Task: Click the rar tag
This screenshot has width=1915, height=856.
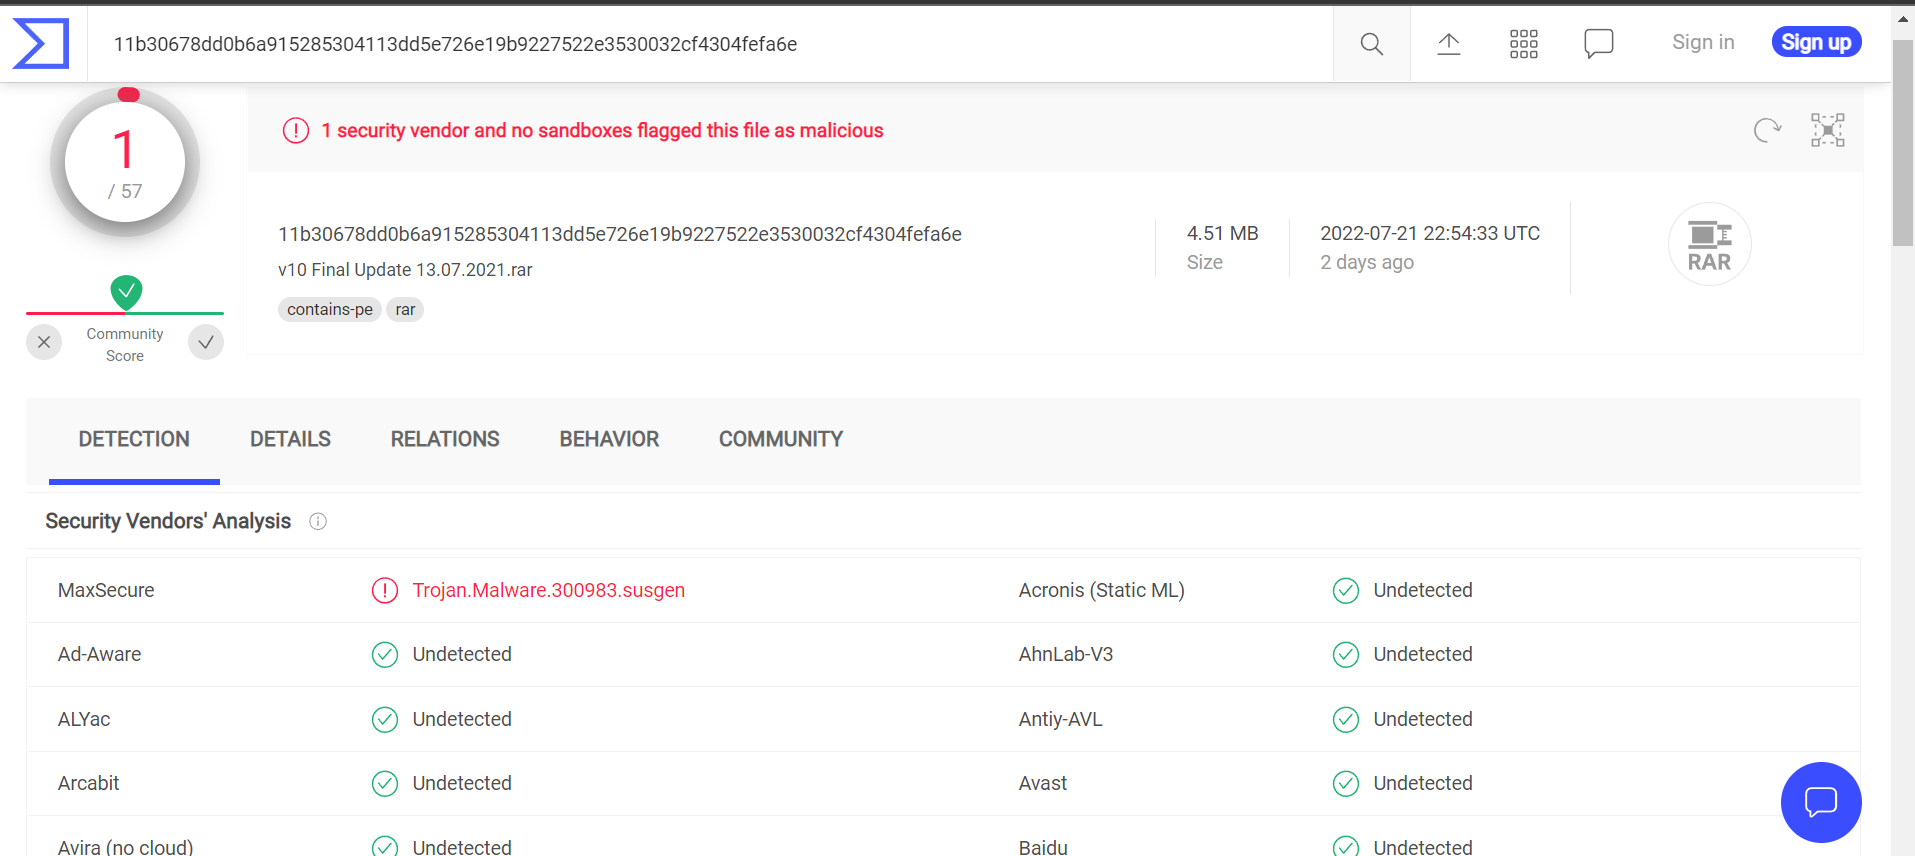Action: click(405, 310)
